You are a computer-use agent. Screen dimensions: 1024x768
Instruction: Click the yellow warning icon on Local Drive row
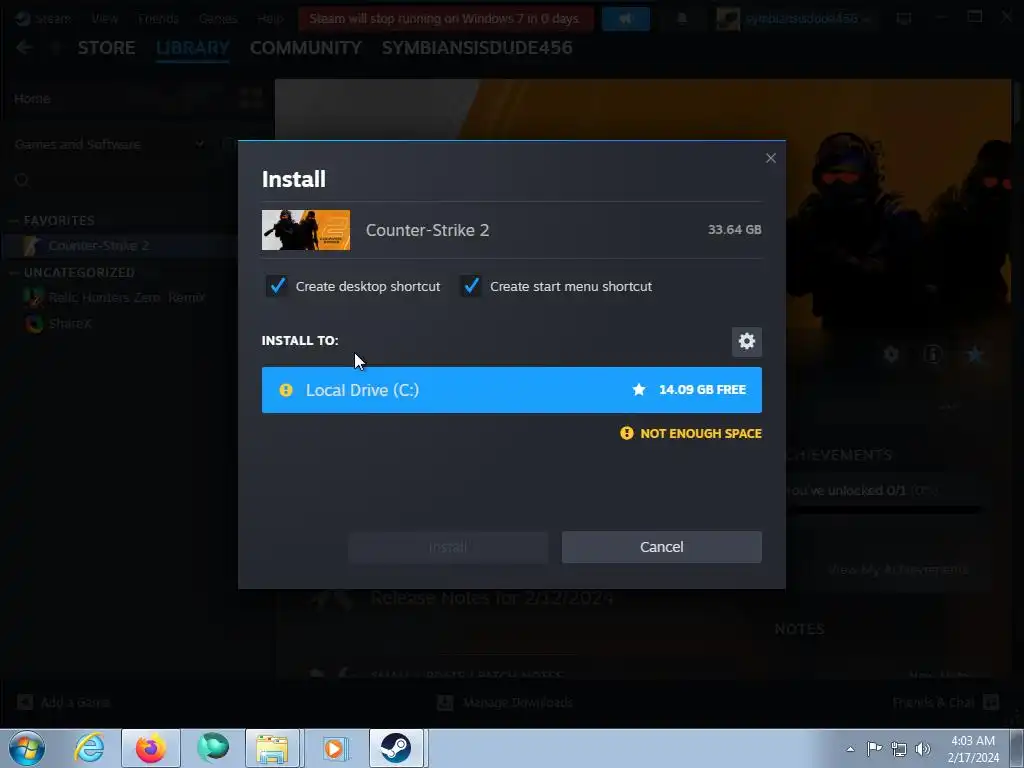point(286,390)
